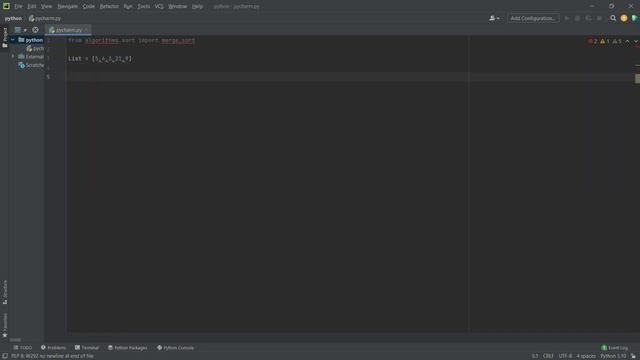Open the Window menu
The width and height of the screenshot is (640, 360).
[178, 7]
